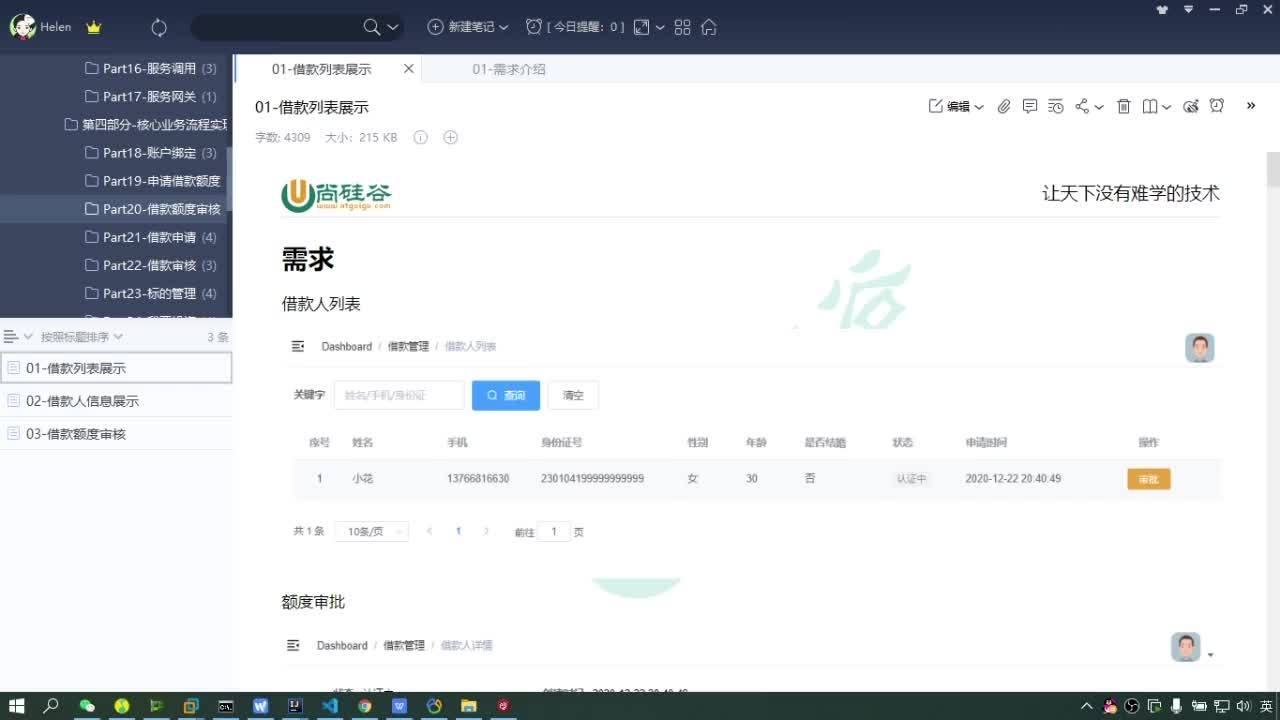Click the search magnifier icon

371,27
